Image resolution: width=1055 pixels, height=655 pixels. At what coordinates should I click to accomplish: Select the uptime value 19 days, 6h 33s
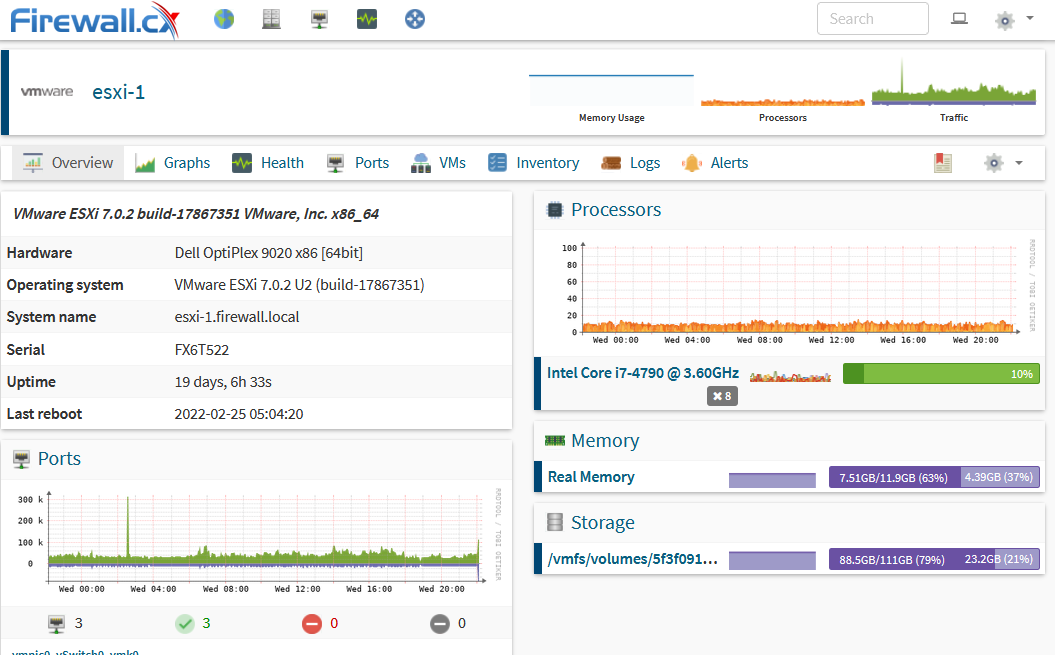click(x=223, y=382)
